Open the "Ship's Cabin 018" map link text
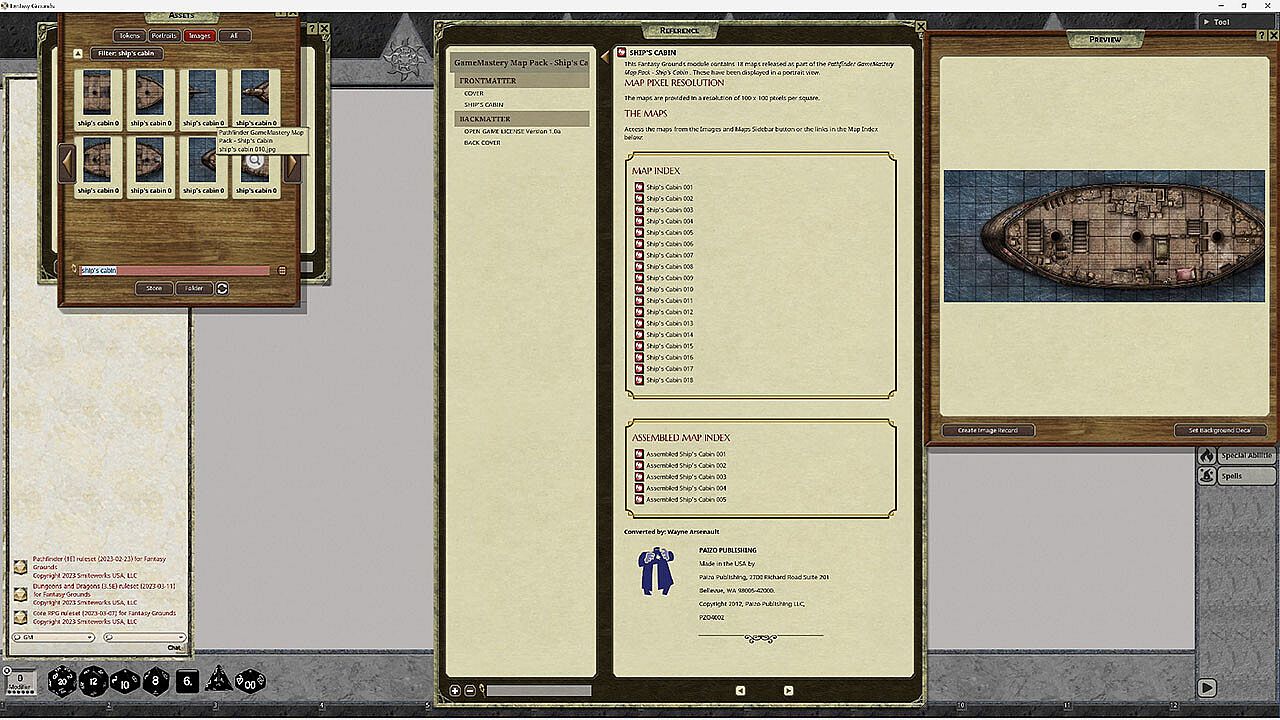Viewport: 1280px width, 720px height. (670, 380)
